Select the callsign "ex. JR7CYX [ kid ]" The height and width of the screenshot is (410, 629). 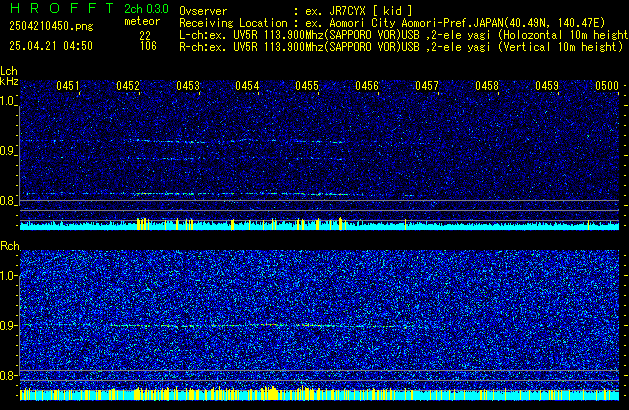click(x=359, y=11)
